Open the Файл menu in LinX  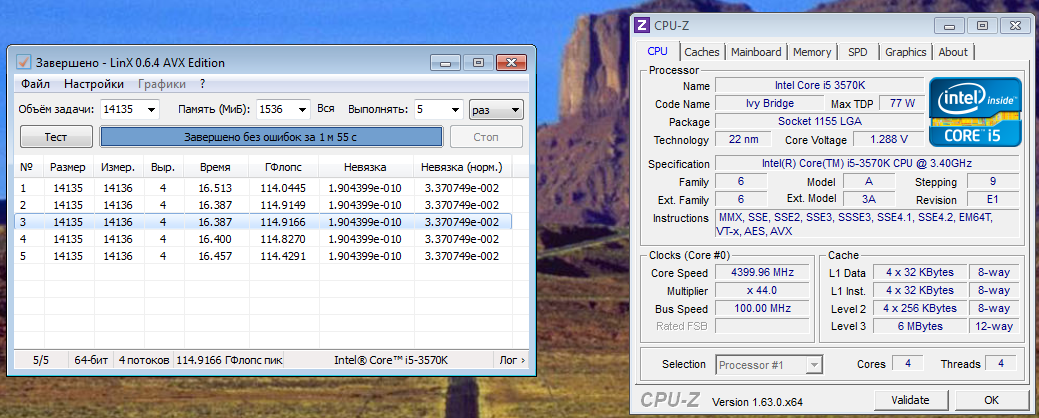point(35,84)
